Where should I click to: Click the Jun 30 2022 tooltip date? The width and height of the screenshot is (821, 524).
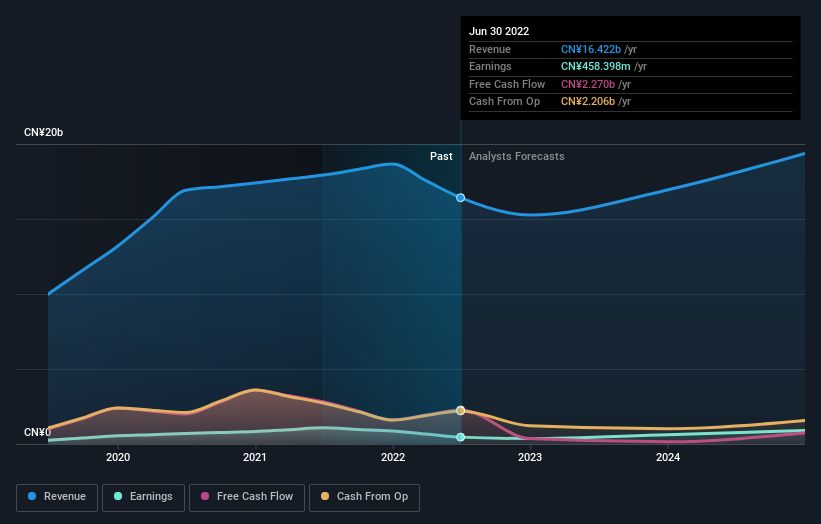pos(499,31)
